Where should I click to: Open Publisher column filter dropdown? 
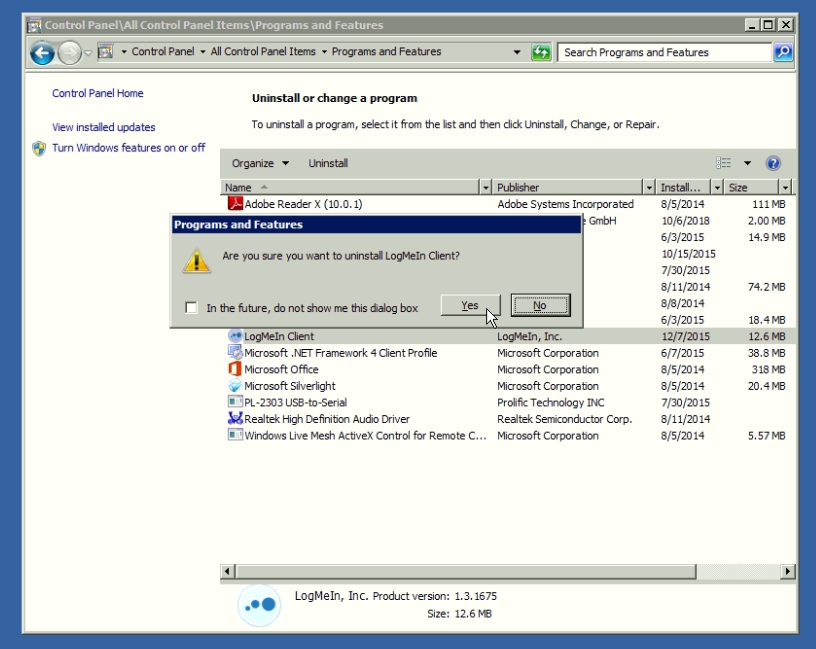tap(649, 187)
